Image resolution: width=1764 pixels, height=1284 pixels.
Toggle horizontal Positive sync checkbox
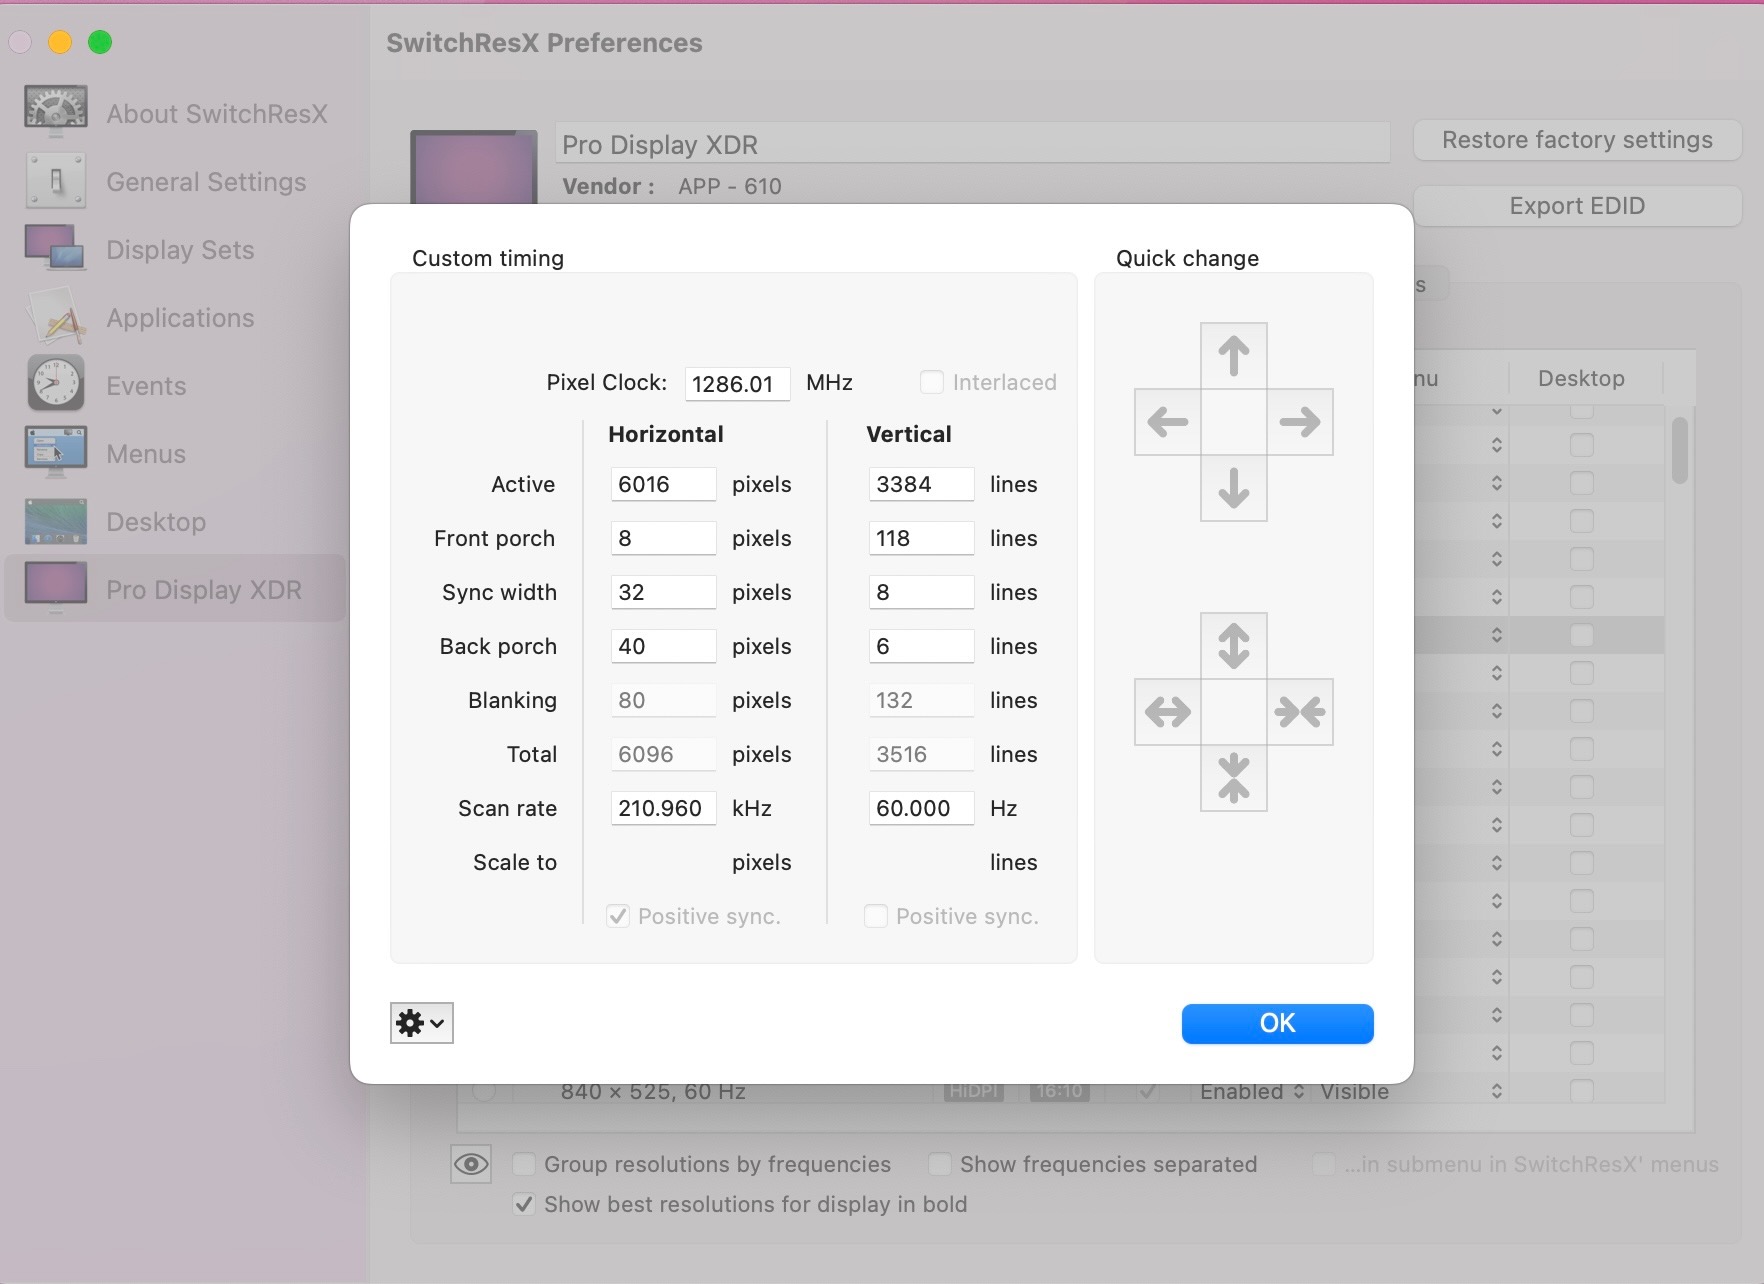point(618,916)
